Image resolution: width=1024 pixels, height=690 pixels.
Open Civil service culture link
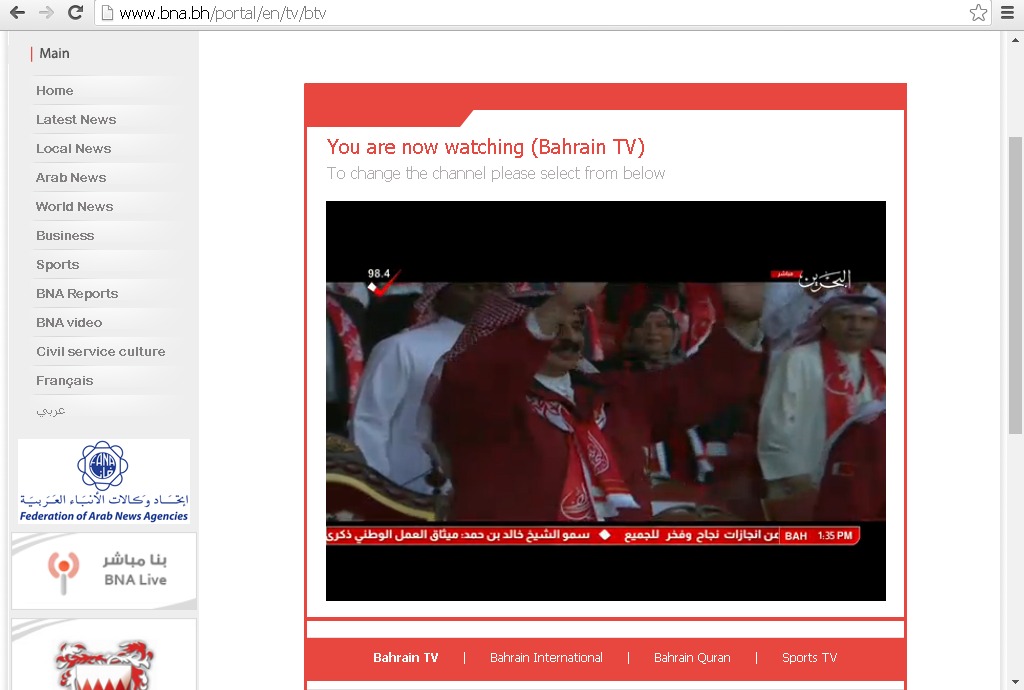[101, 351]
